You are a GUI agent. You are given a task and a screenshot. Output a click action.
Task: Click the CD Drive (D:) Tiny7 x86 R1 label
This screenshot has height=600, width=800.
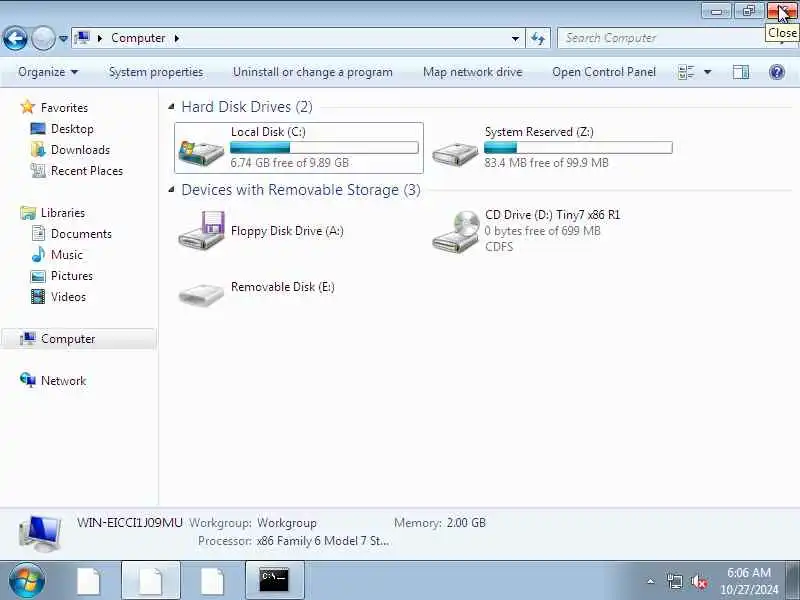coord(553,215)
